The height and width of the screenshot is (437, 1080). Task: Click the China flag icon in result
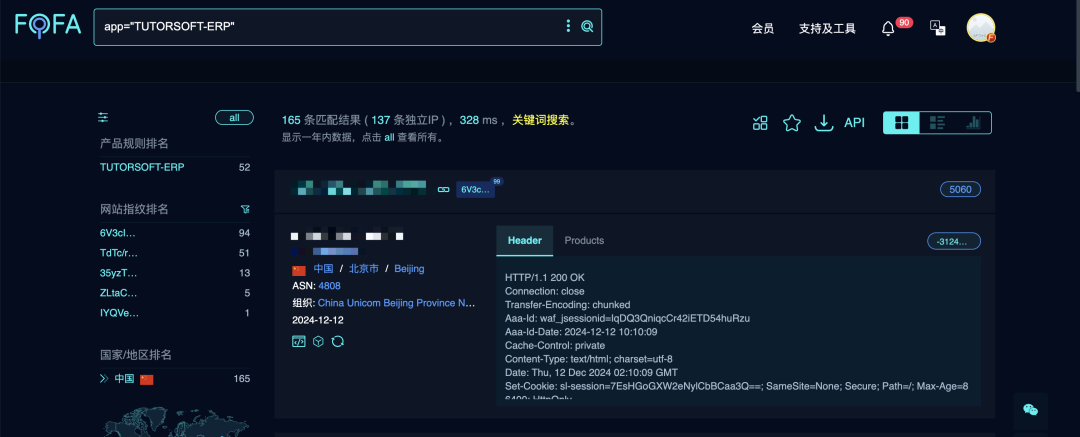299,269
